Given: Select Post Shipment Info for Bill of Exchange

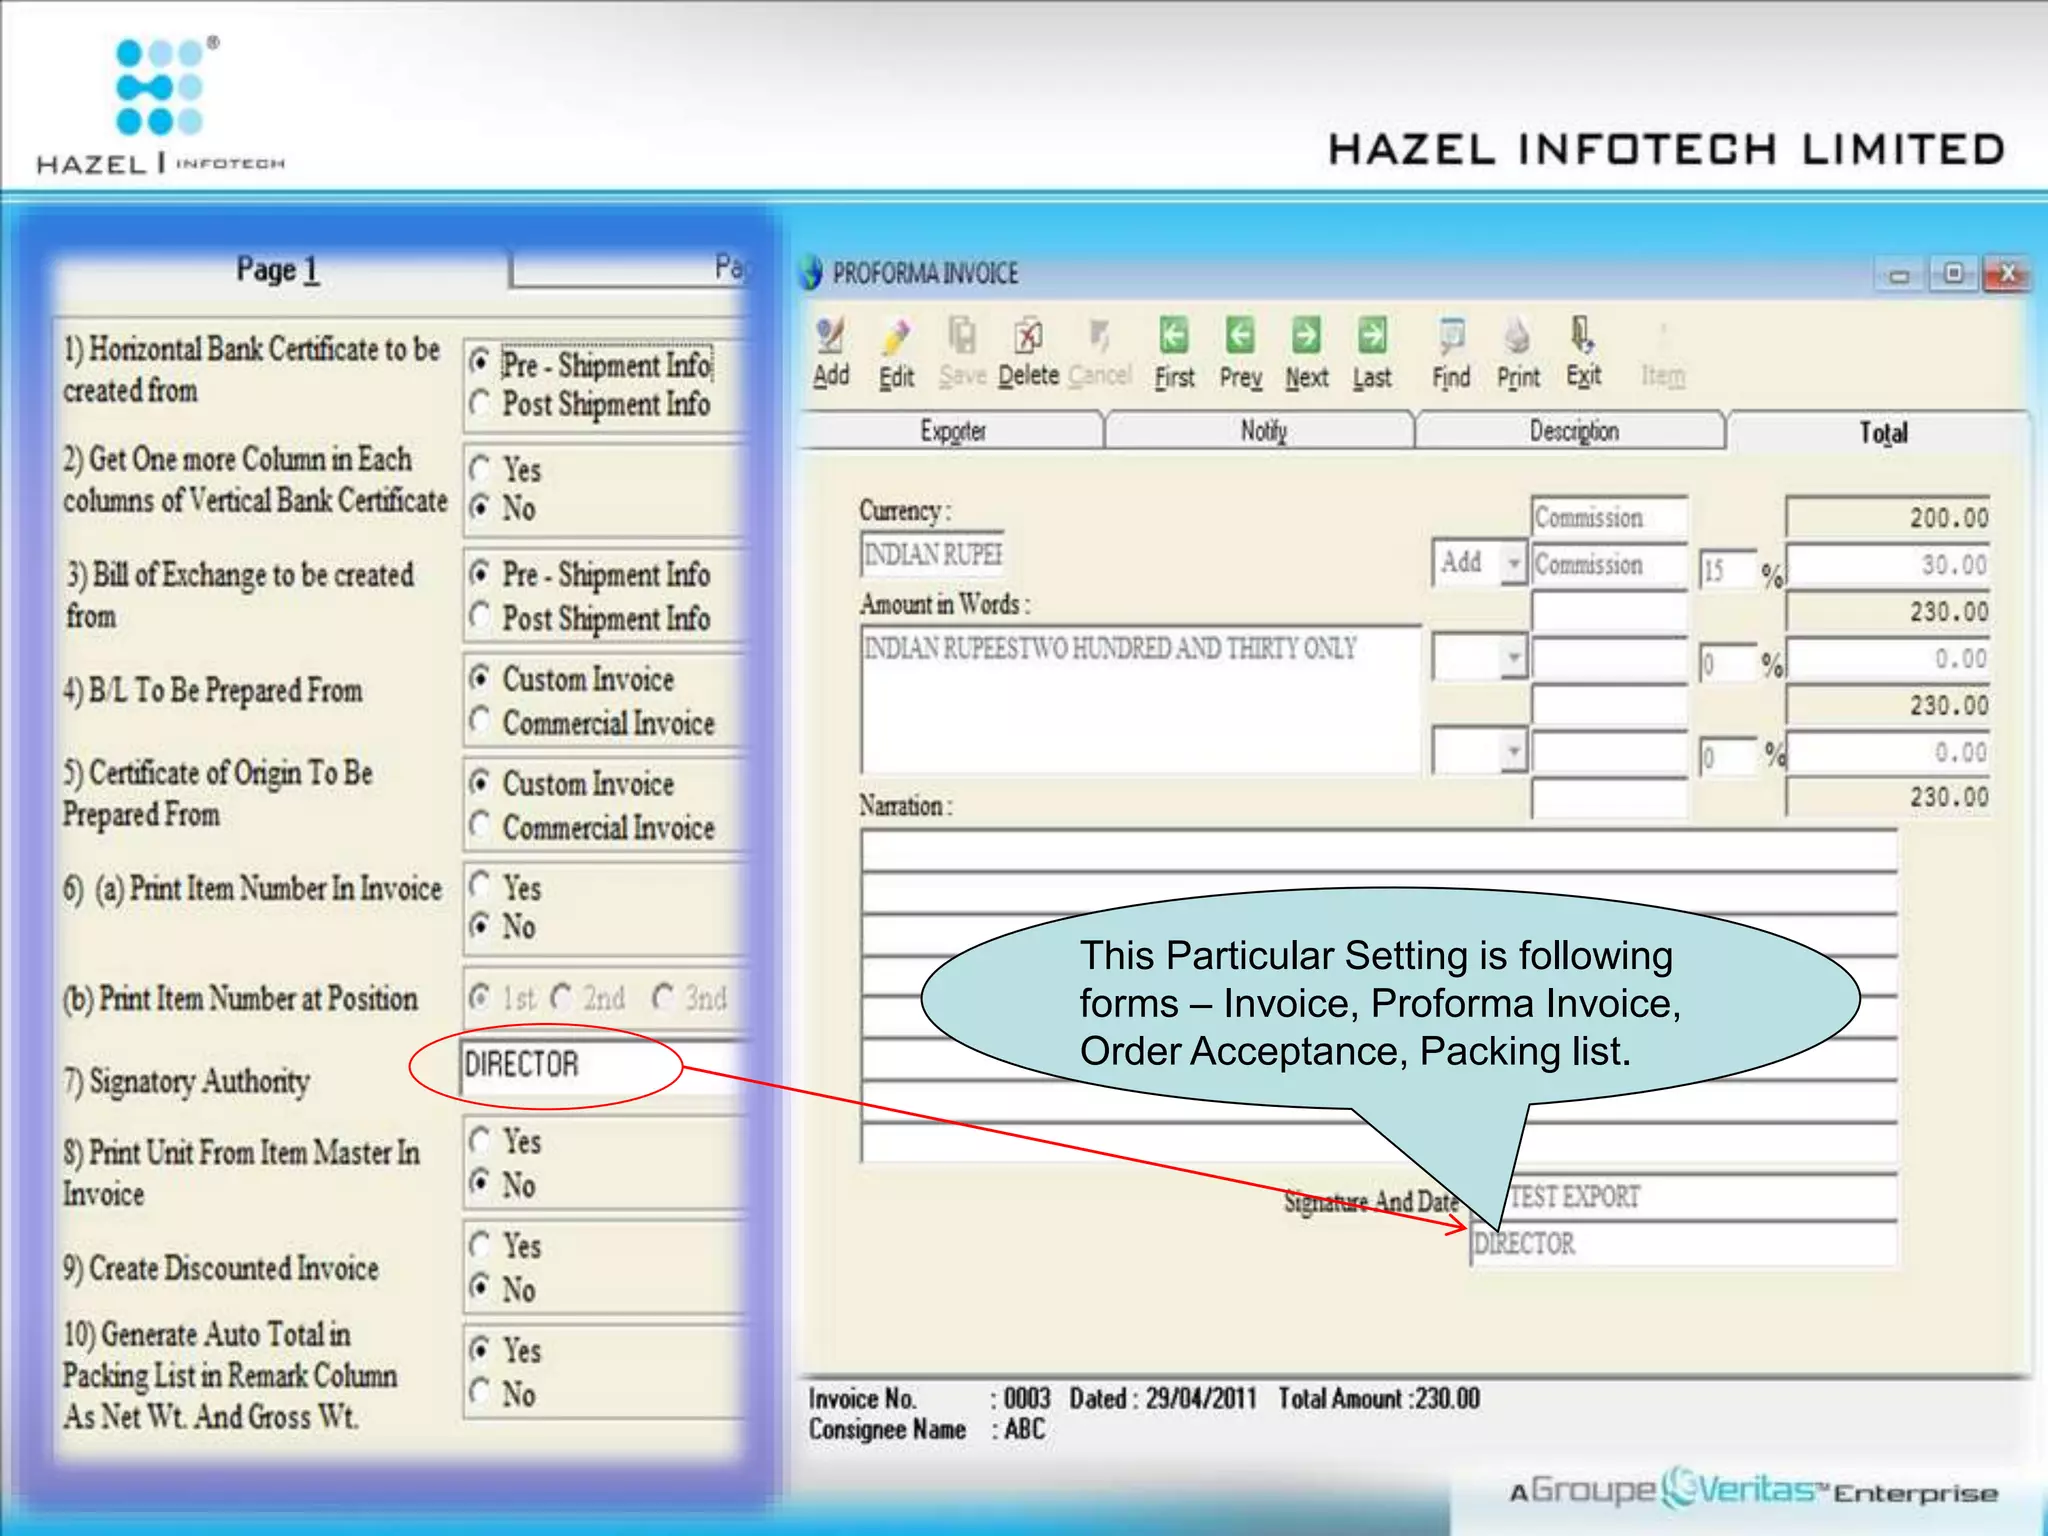Looking at the screenshot, I should (480, 616).
